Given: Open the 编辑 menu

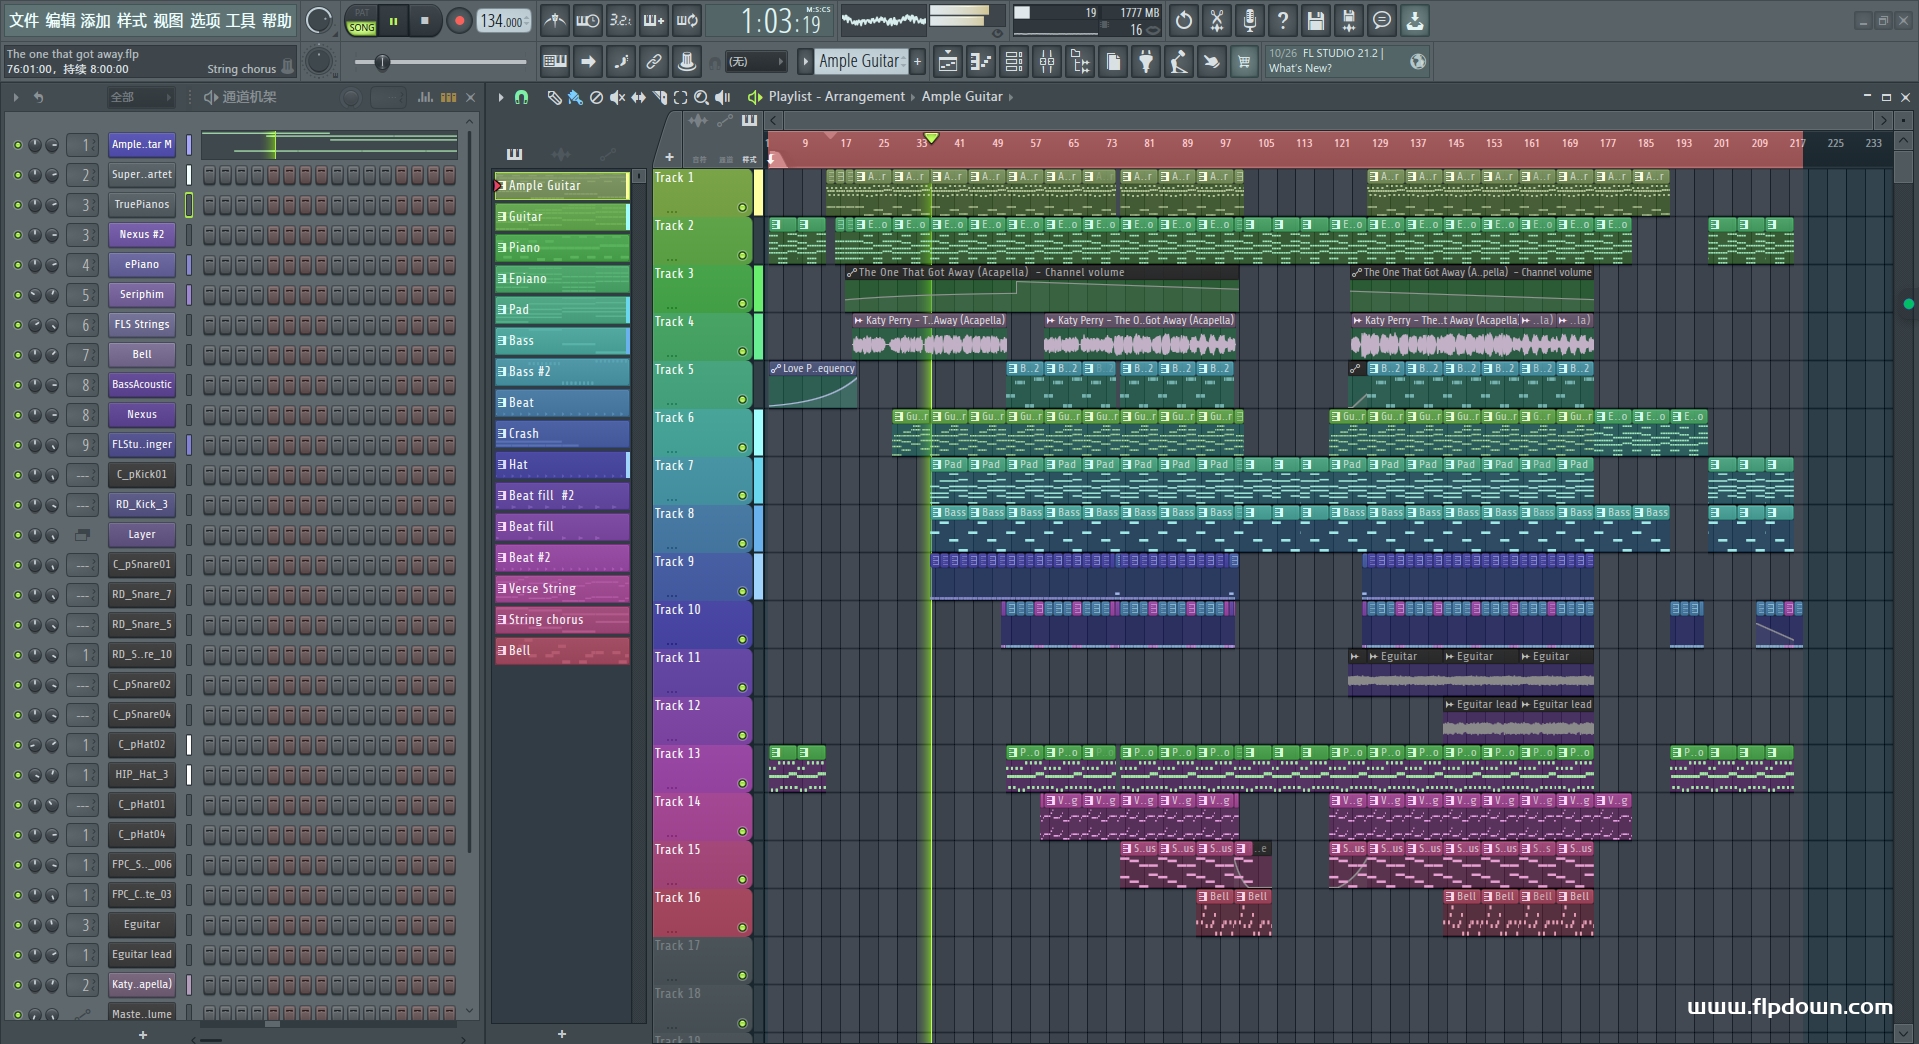Looking at the screenshot, I should click(x=60, y=20).
